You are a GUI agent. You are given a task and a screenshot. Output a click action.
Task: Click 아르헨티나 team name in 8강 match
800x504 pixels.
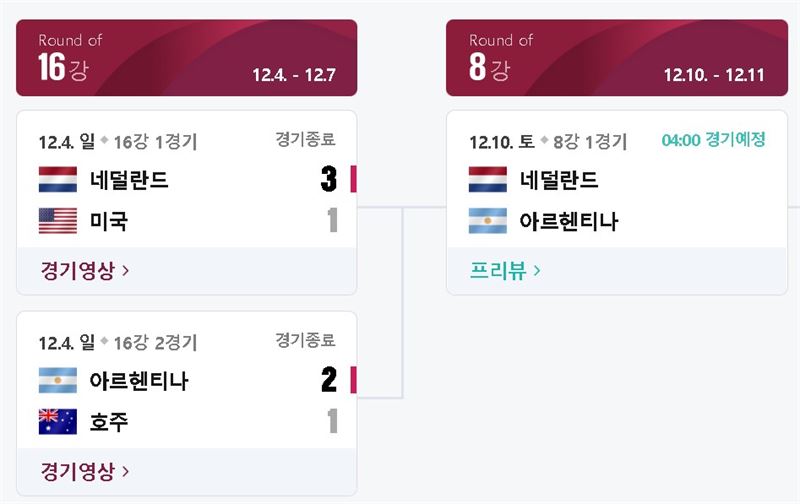[569, 221]
